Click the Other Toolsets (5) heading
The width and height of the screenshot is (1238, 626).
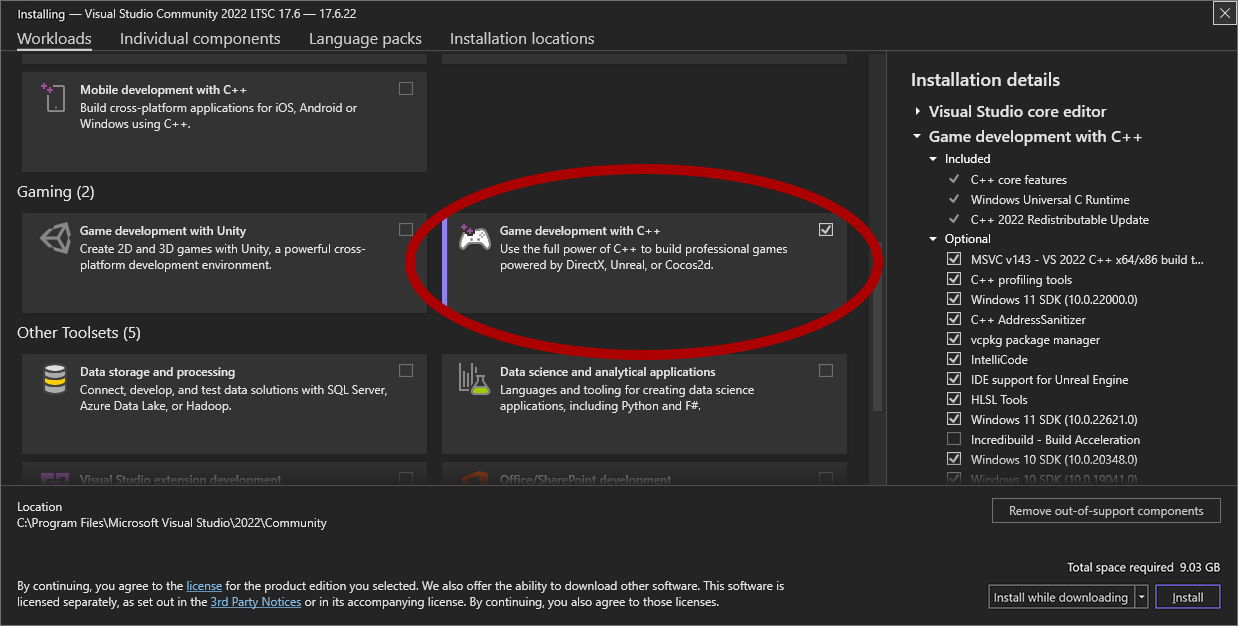pyautogui.click(x=79, y=333)
